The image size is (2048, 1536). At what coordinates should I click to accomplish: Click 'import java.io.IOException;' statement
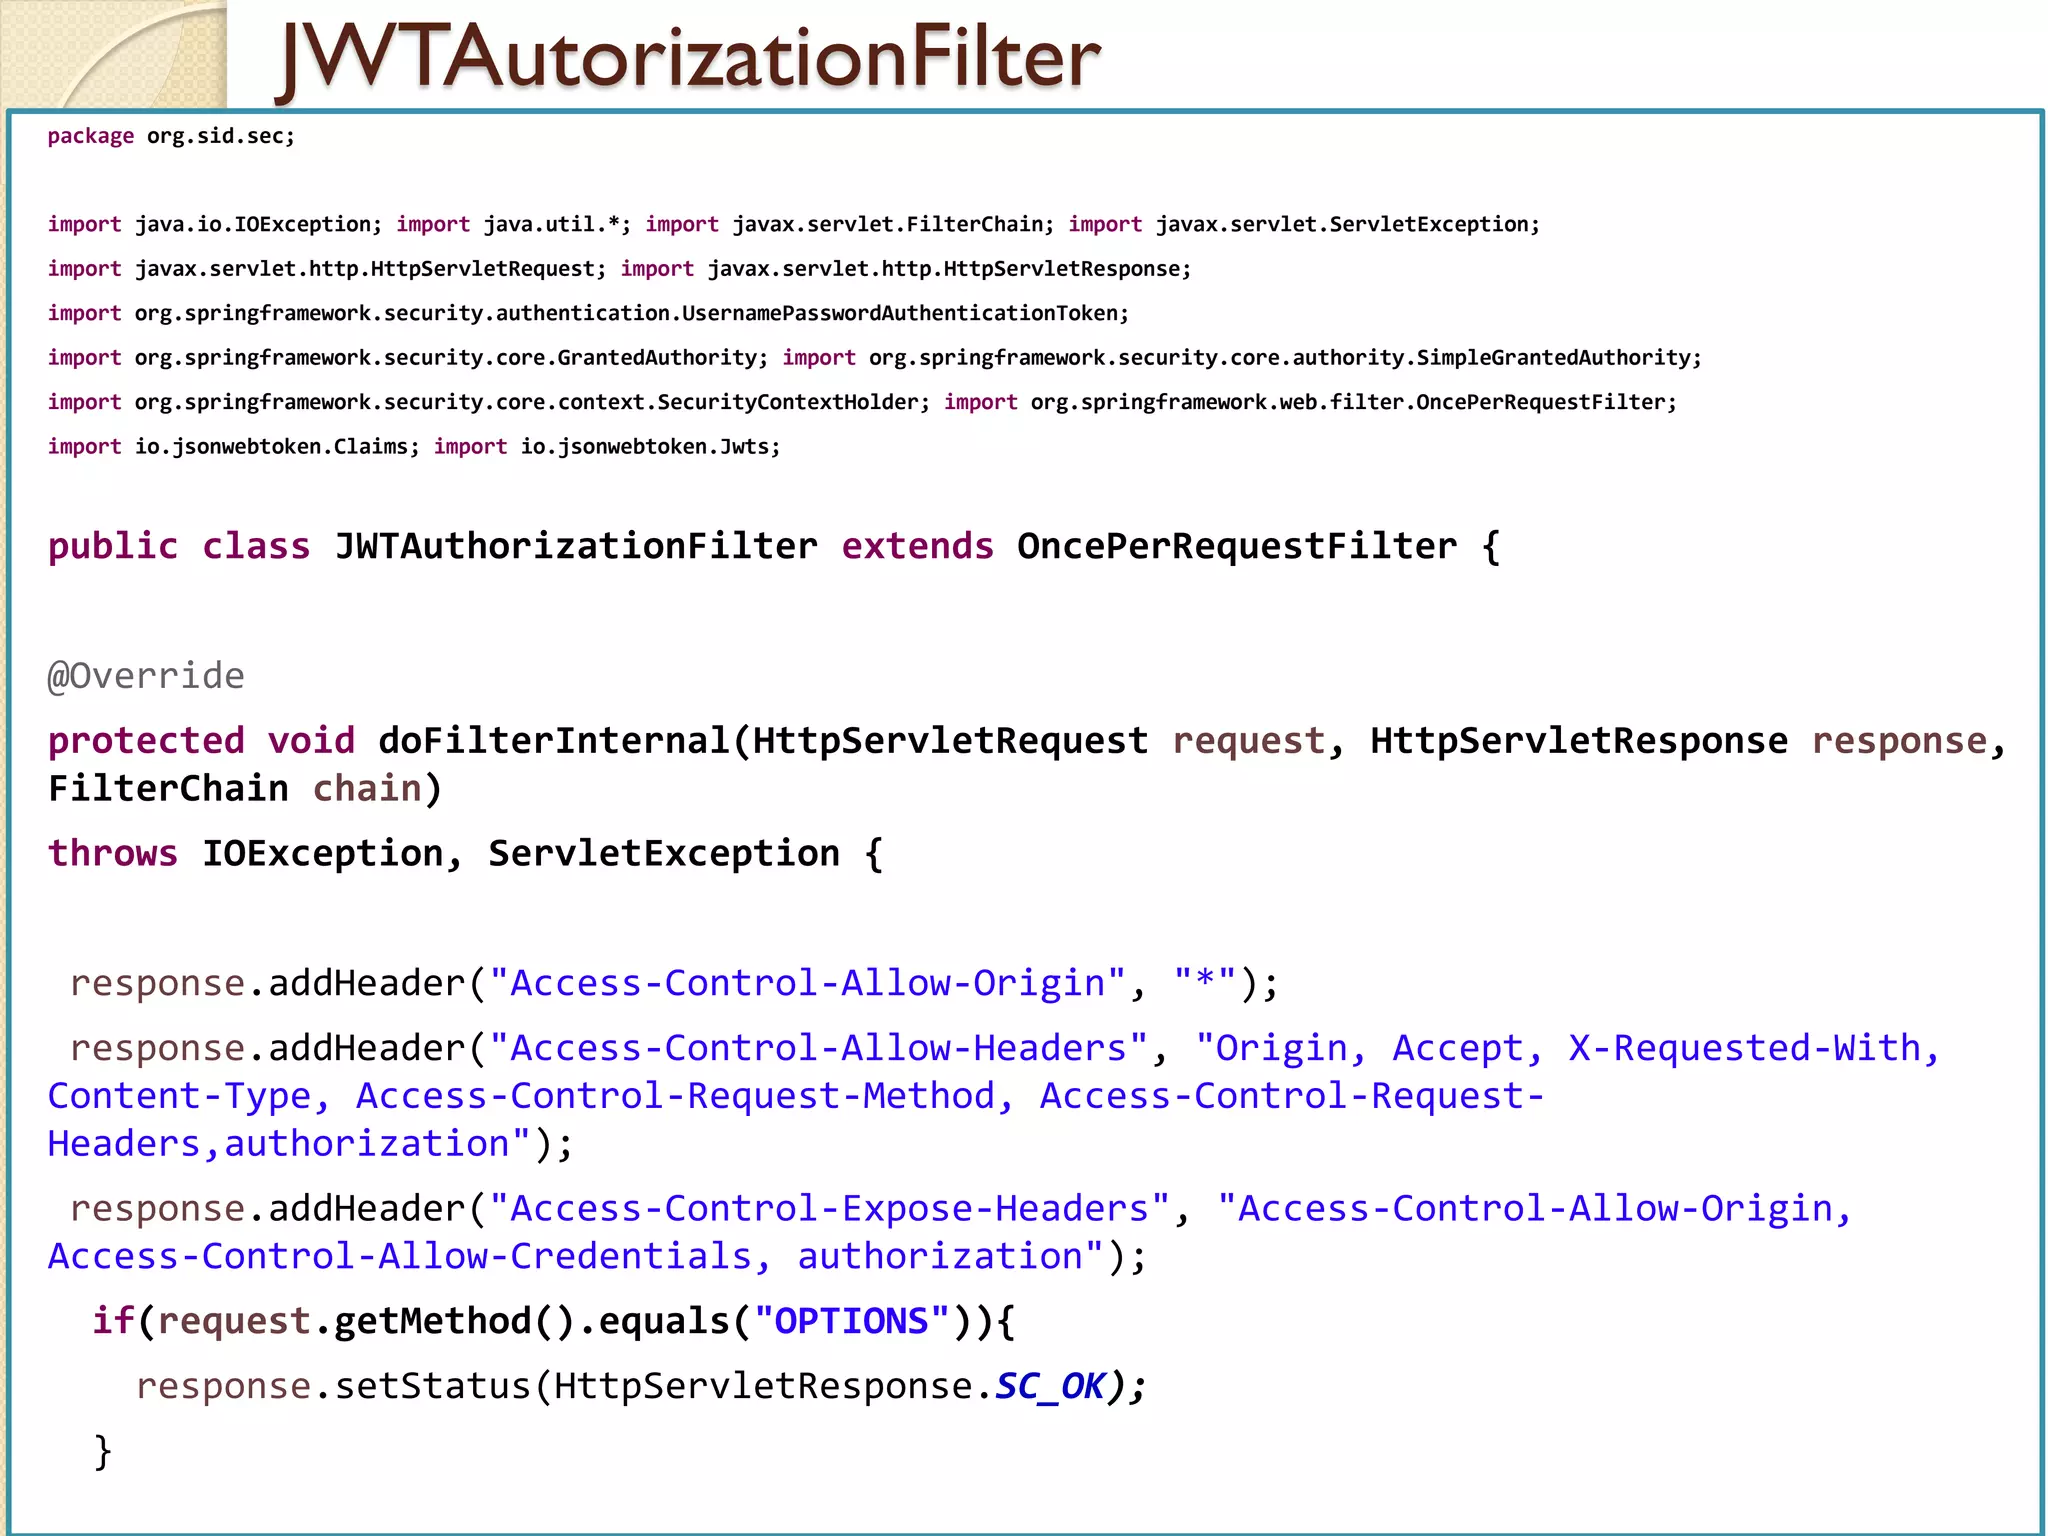click(214, 224)
